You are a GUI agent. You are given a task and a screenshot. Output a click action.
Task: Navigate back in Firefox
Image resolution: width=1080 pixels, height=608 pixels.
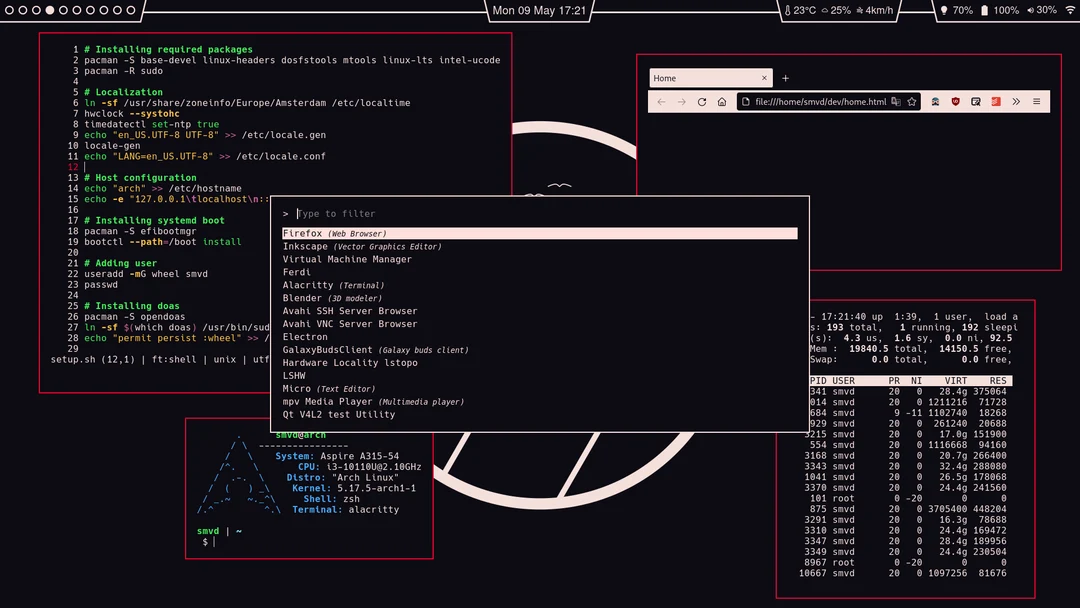pyautogui.click(x=661, y=101)
